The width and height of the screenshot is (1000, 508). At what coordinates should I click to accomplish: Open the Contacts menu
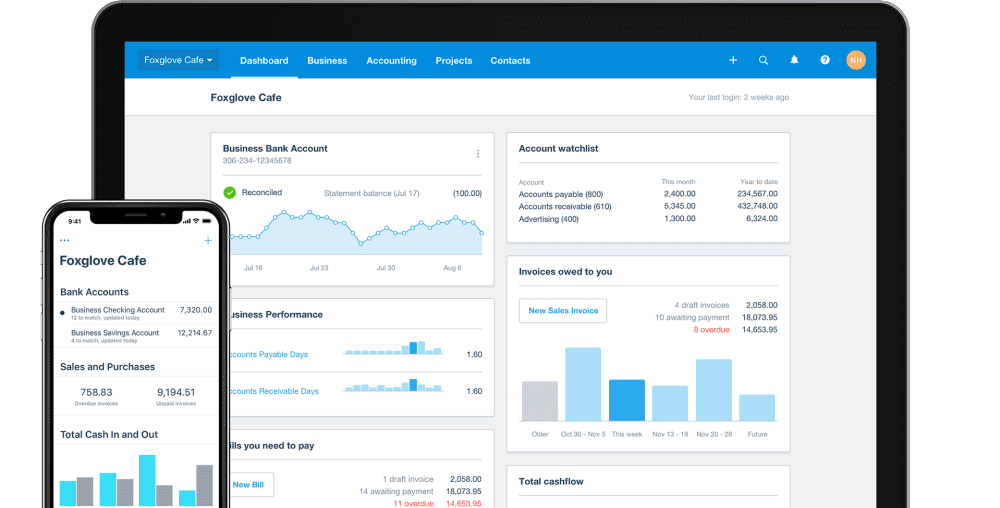[x=510, y=60]
